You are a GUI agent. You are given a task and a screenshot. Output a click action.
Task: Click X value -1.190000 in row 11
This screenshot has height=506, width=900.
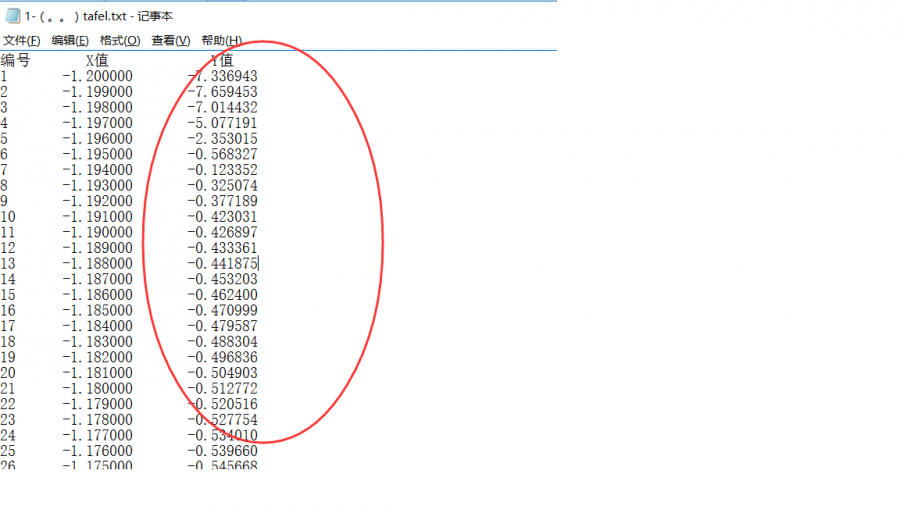pos(98,232)
